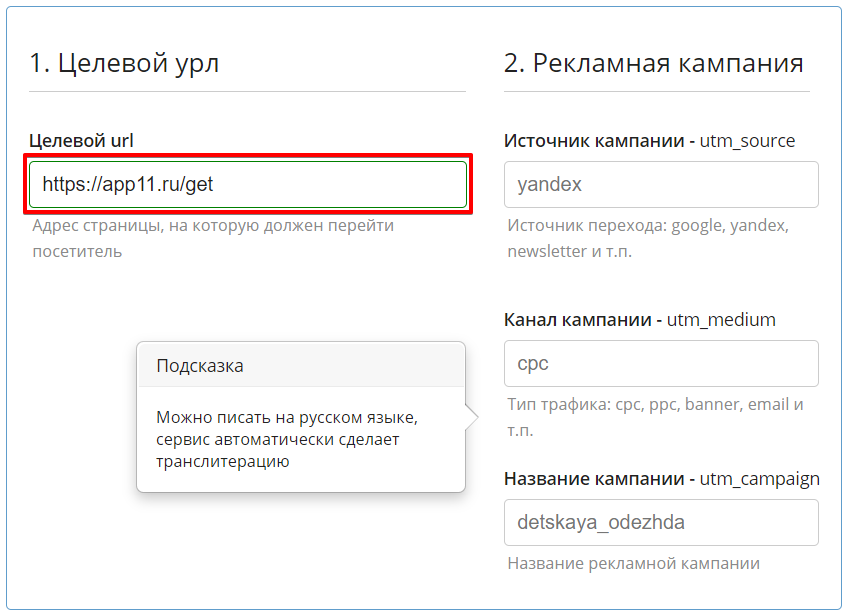Click the "1. Целевой урл" section heading

coord(124,63)
